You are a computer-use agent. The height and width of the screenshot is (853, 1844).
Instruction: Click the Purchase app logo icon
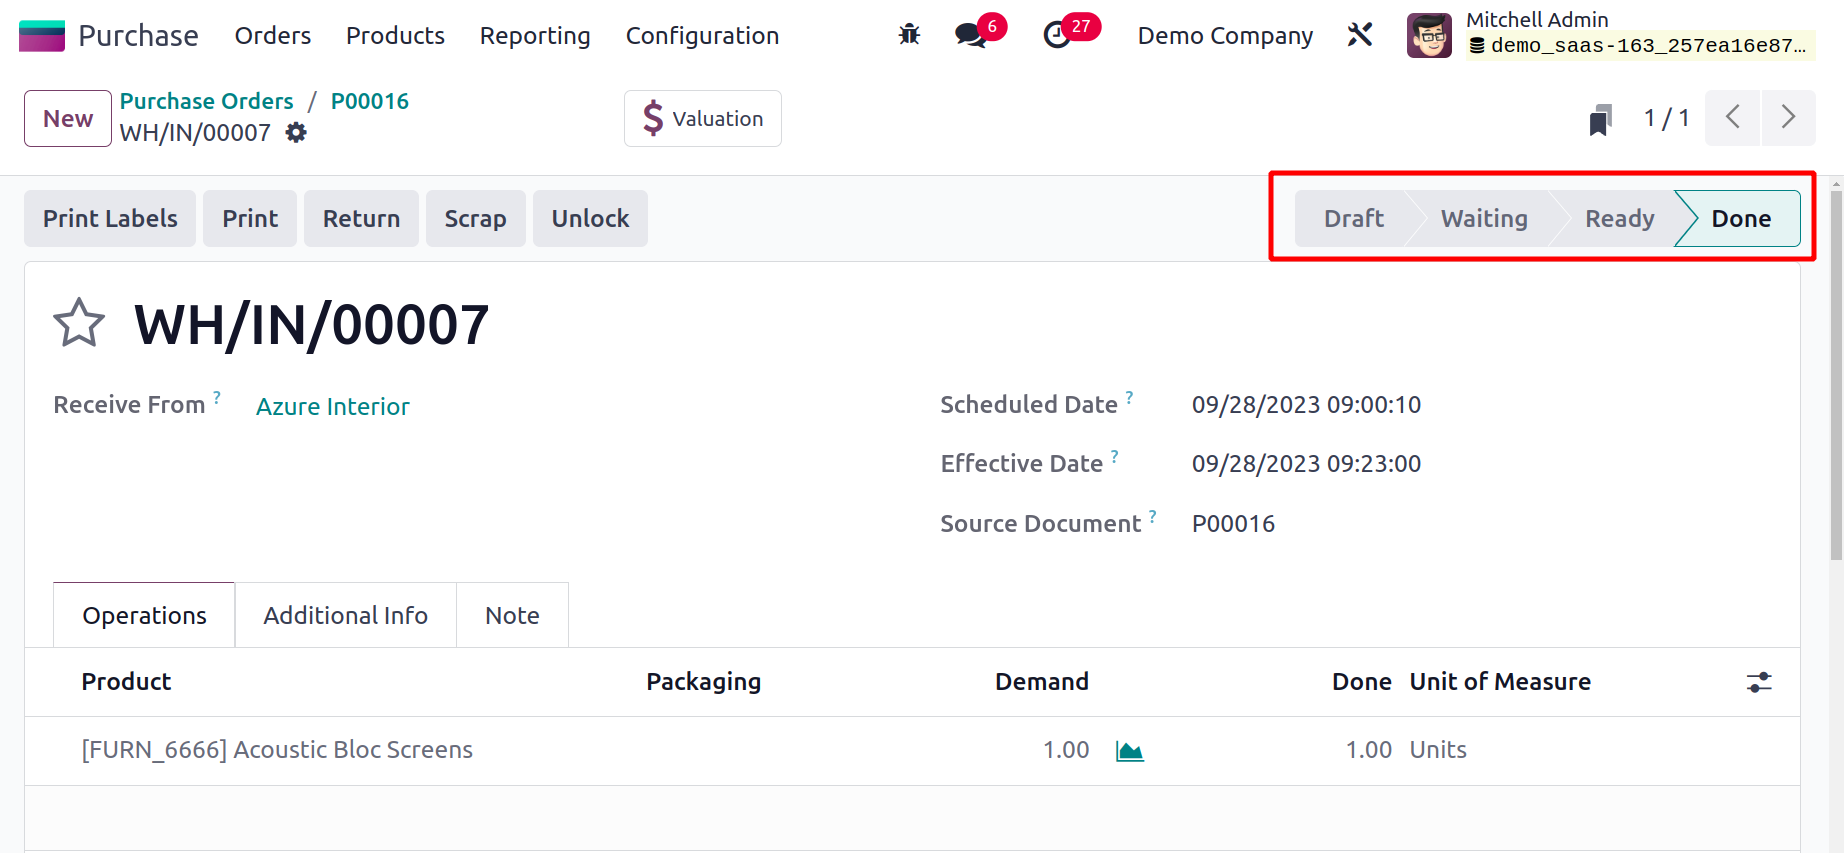tap(42, 36)
